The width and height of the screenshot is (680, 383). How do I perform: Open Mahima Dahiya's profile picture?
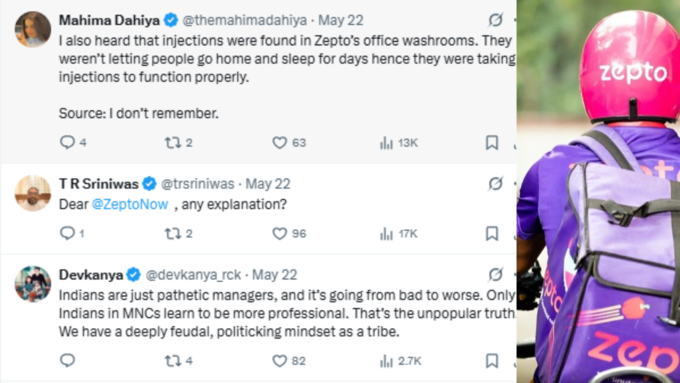[33, 29]
